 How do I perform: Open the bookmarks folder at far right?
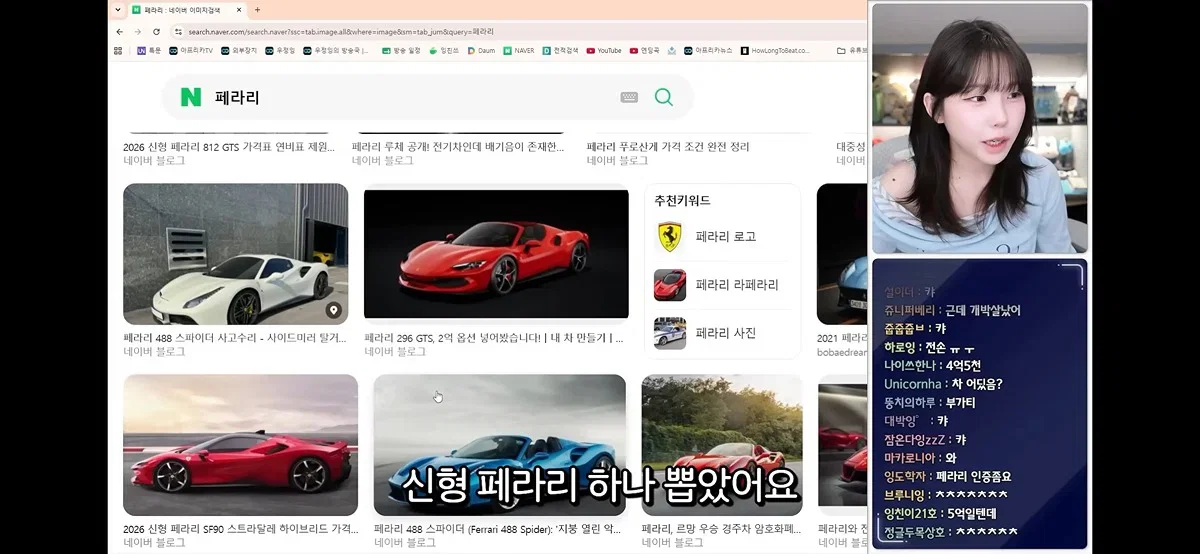tap(851, 50)
